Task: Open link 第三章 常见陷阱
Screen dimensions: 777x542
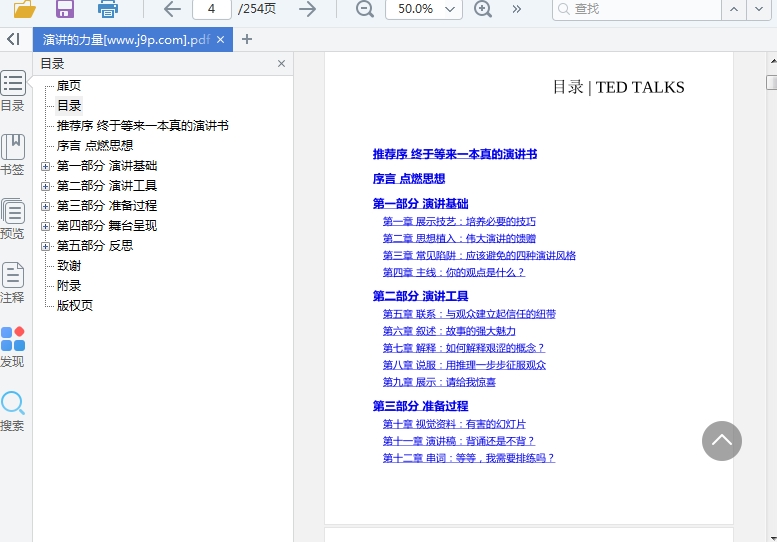Action: pos(479,255)
